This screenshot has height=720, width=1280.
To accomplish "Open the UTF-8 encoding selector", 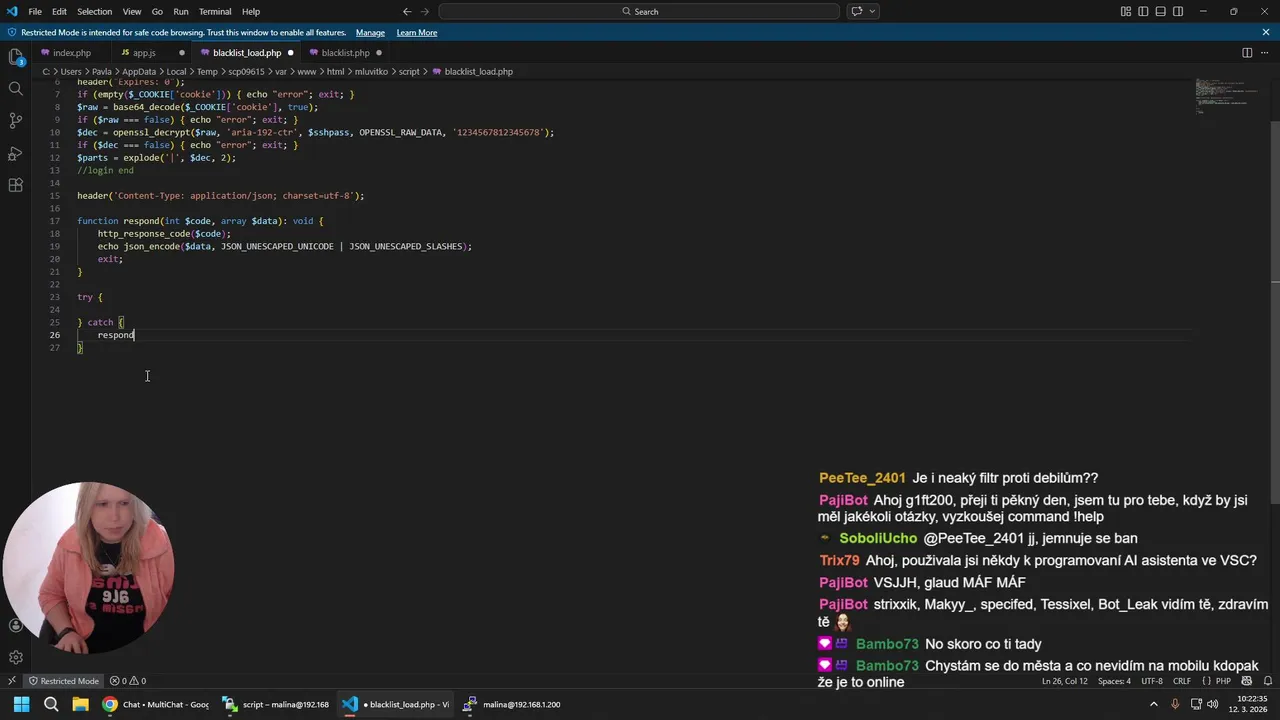I will coord(1152,681).
